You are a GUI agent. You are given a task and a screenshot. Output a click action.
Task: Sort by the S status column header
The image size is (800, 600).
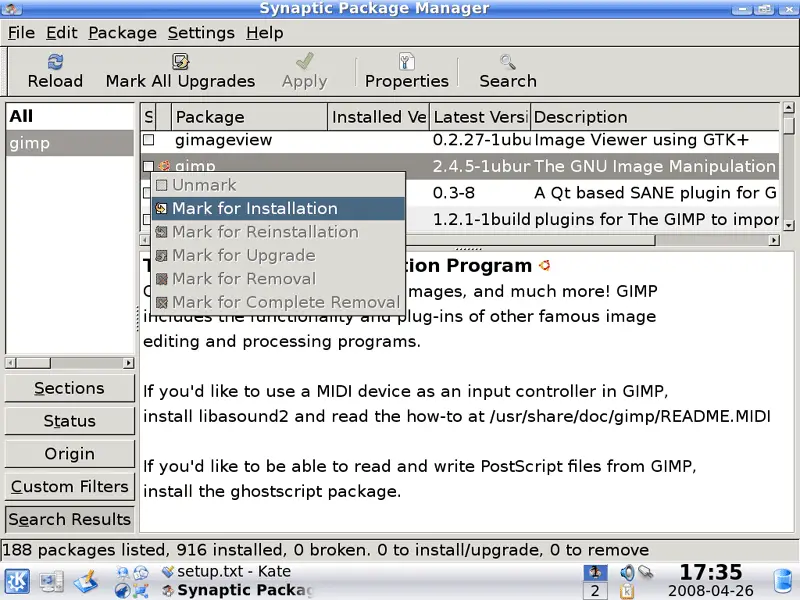tap(148, 117)
